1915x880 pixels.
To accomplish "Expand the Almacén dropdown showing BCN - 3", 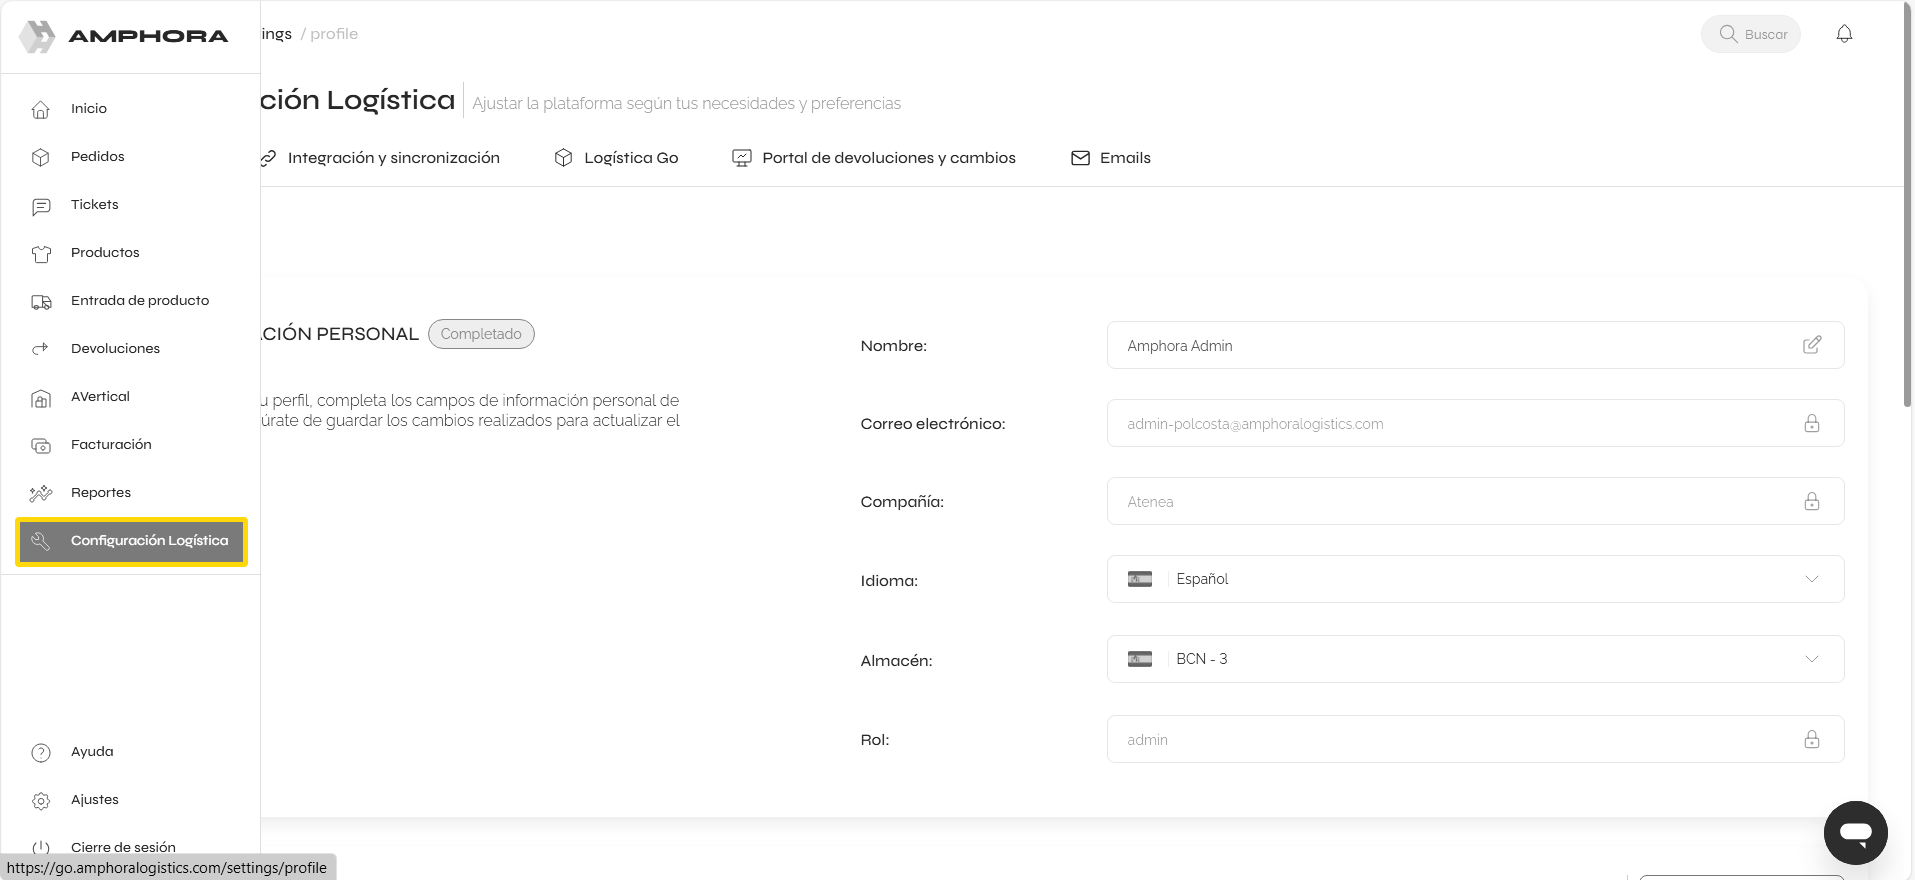I will [x=1474, y=659].
